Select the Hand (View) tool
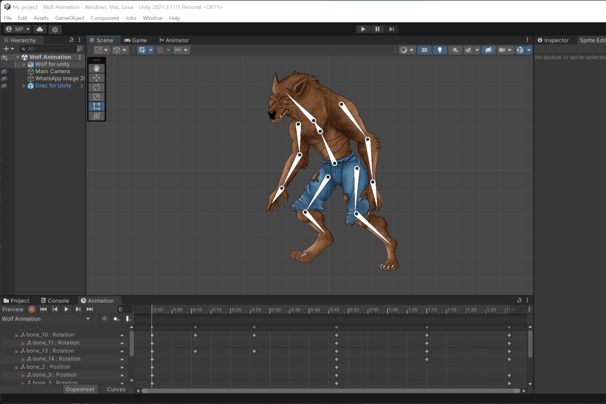 (97, 68)
